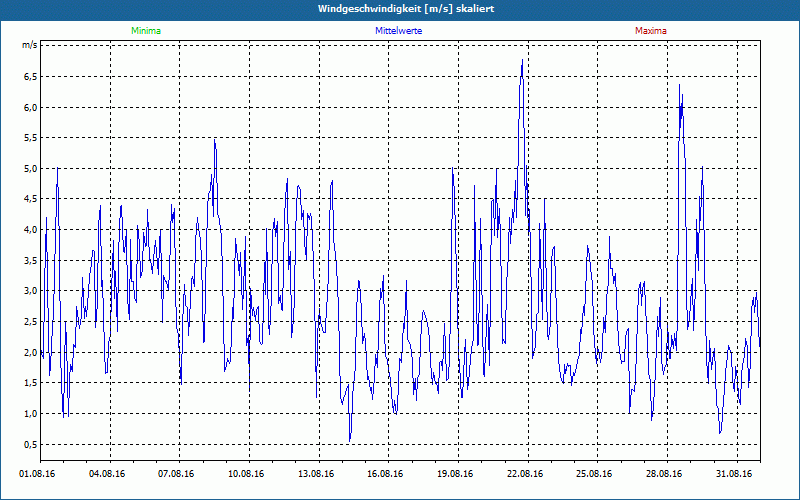Viewport: 800px width, 500px height.
Task: Click the 22.08.16 date label
Action: point(524,474)
